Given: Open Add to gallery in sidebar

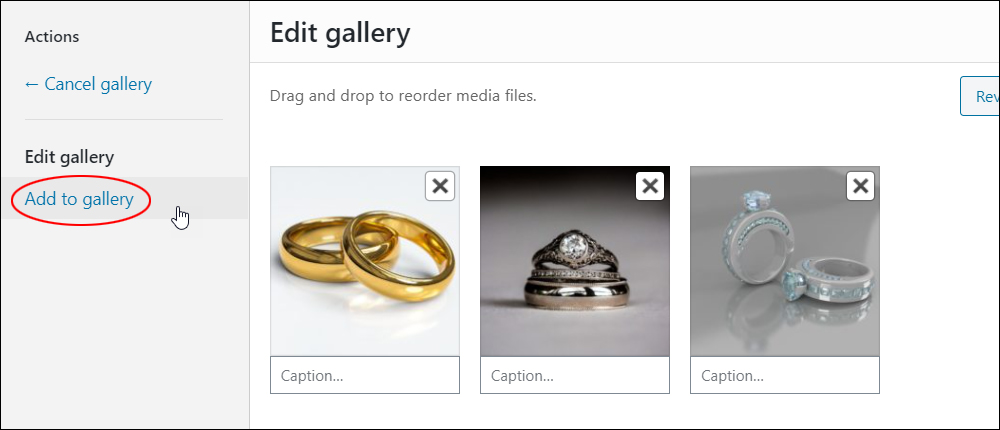Looking at the screenshot, I should [x=79, y=199].
